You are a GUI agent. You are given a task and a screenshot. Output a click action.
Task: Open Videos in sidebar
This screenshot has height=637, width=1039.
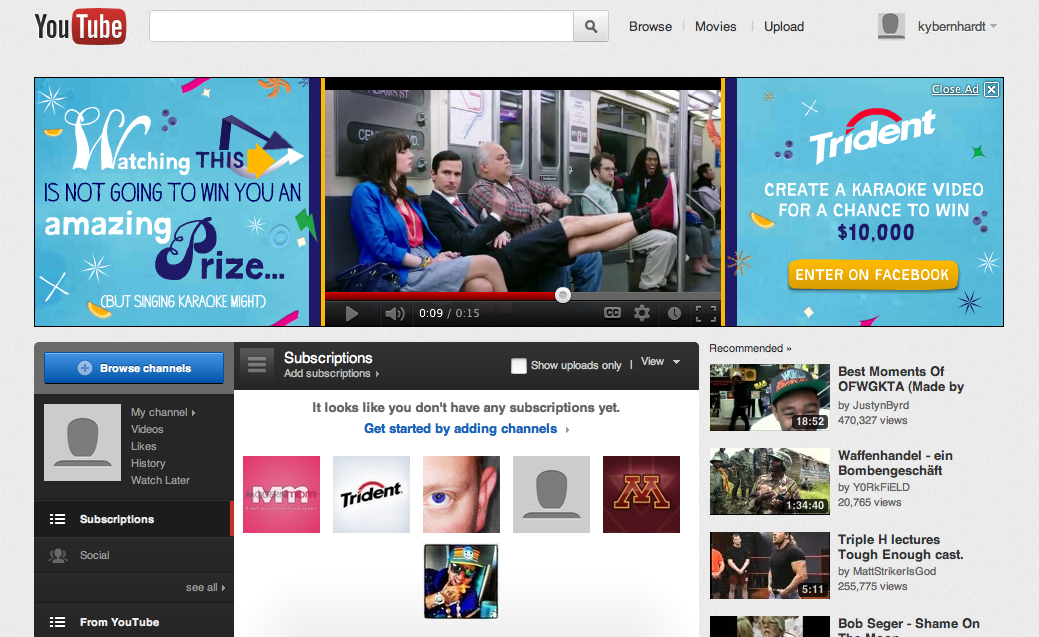[146, 430]
